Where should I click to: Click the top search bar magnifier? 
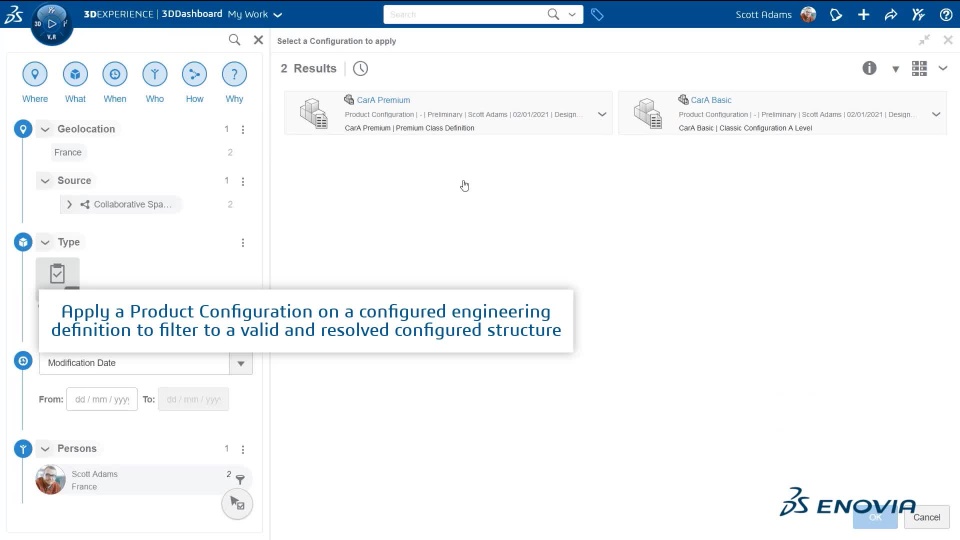[553, 14]
